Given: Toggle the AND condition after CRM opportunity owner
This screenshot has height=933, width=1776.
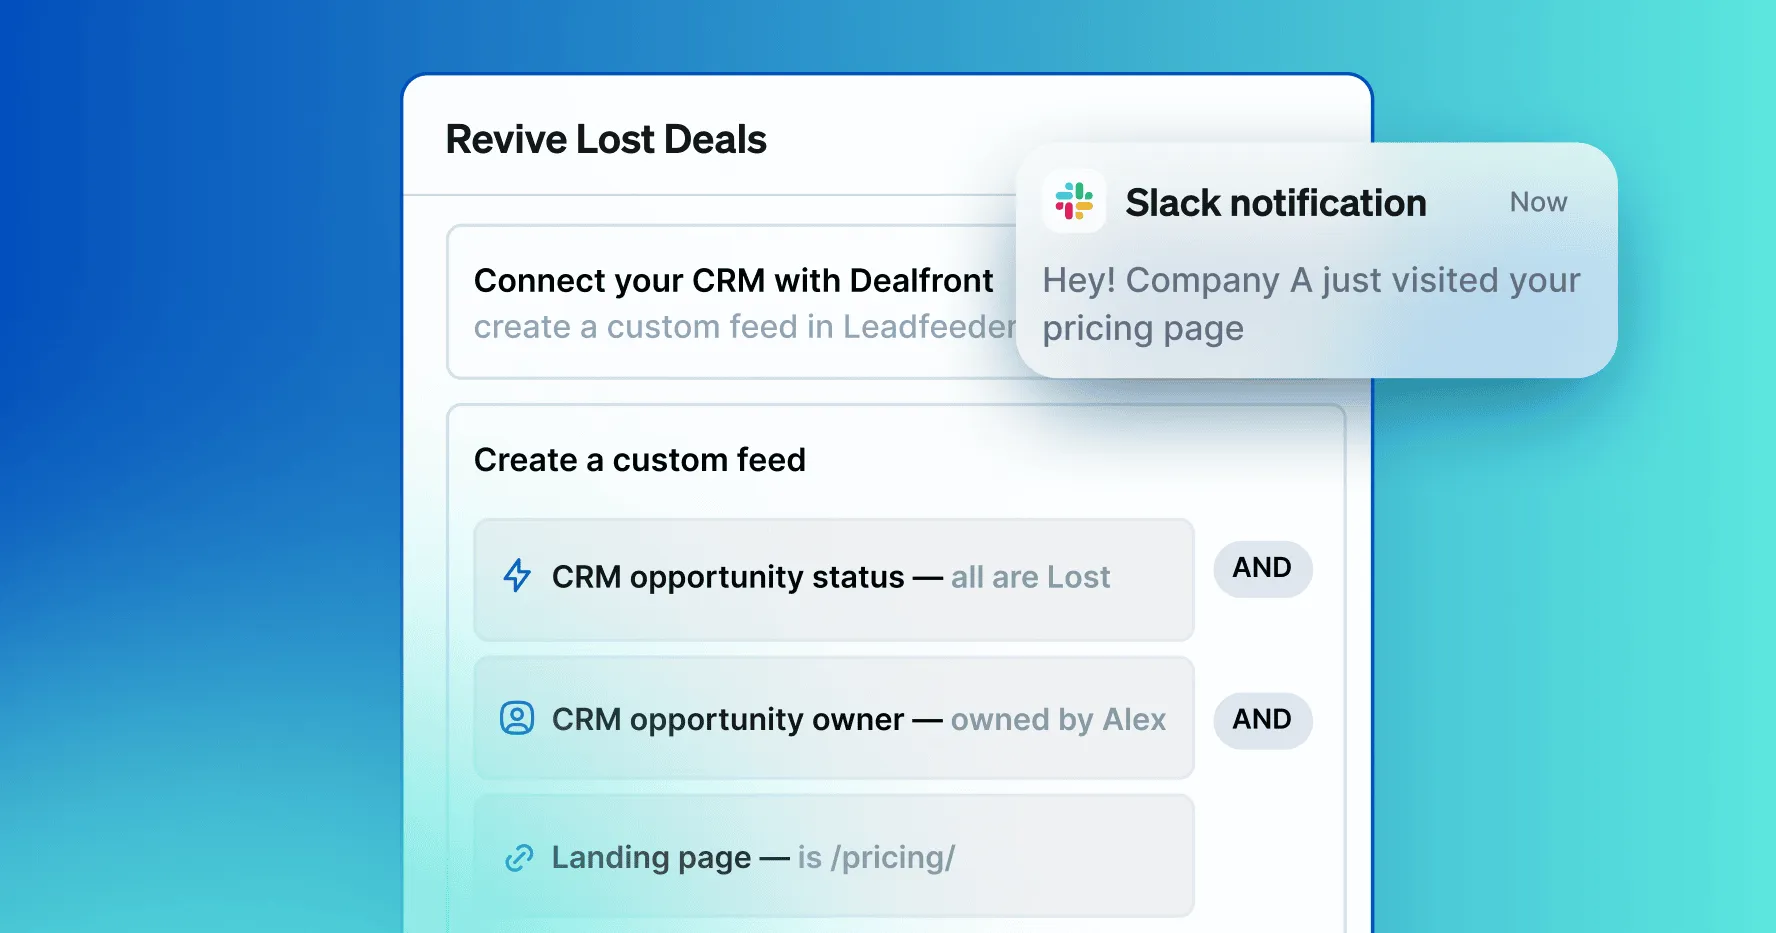Looking at the screenshot, I should click(1262, 720).
